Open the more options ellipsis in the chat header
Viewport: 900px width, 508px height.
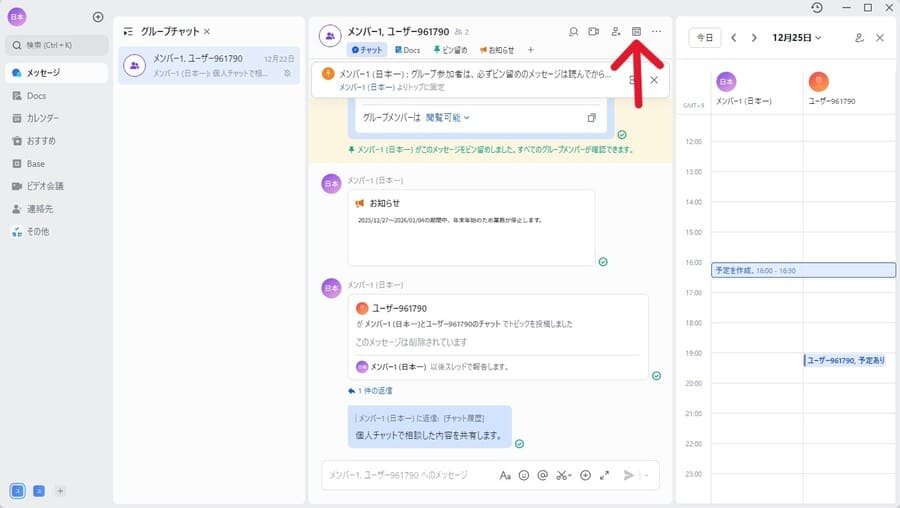click(657, 32)
